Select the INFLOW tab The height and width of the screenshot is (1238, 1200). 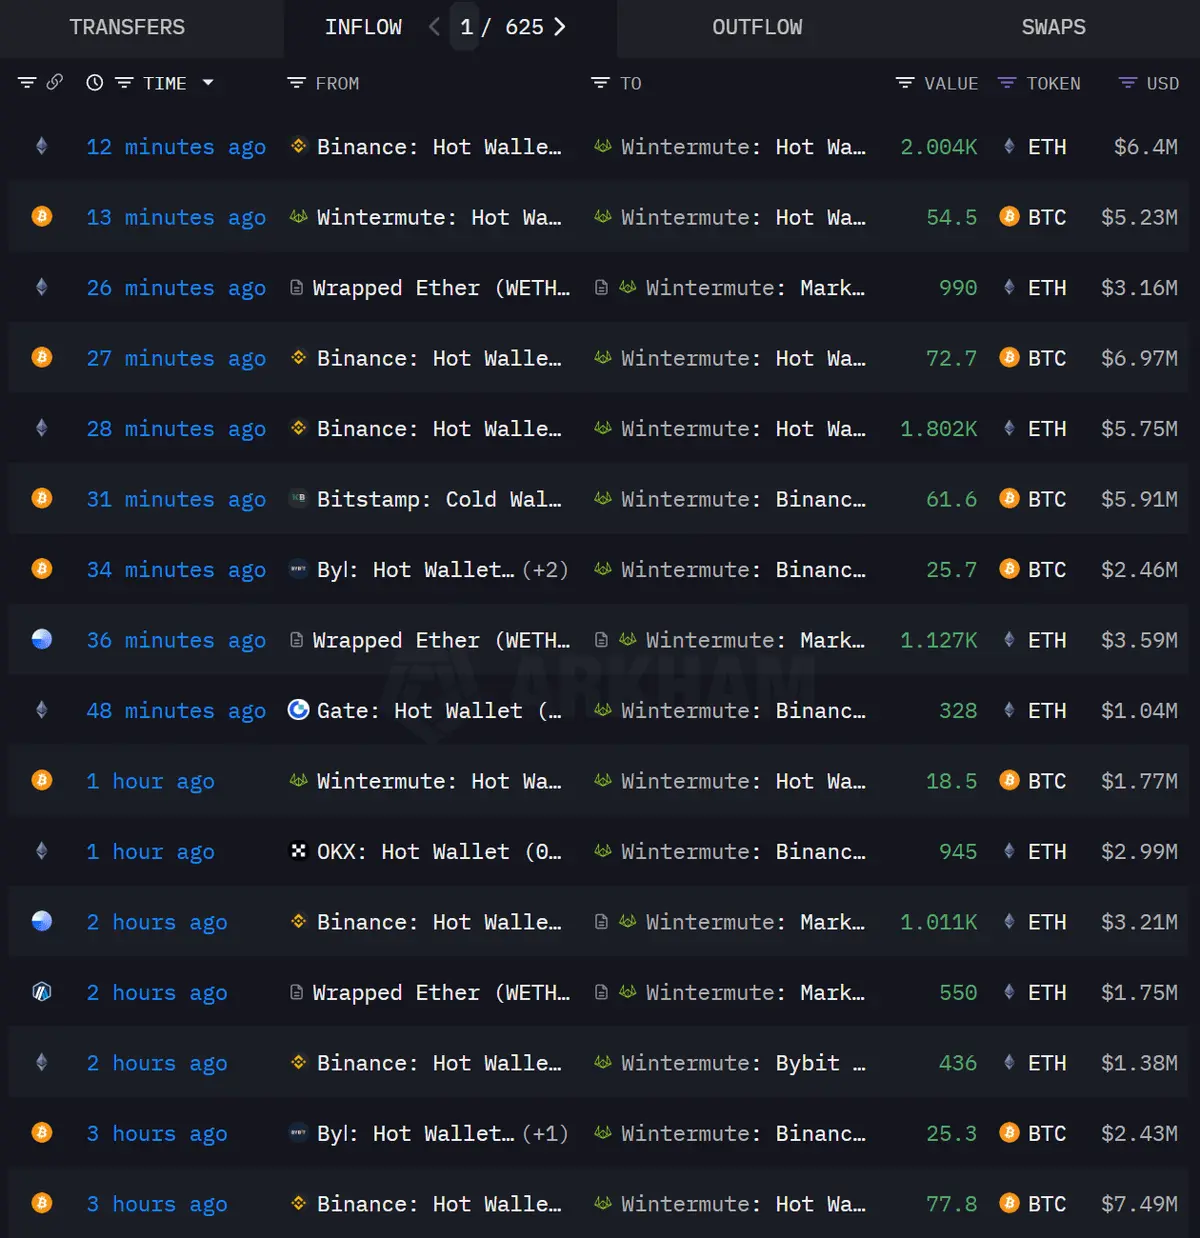pos(363,27)
